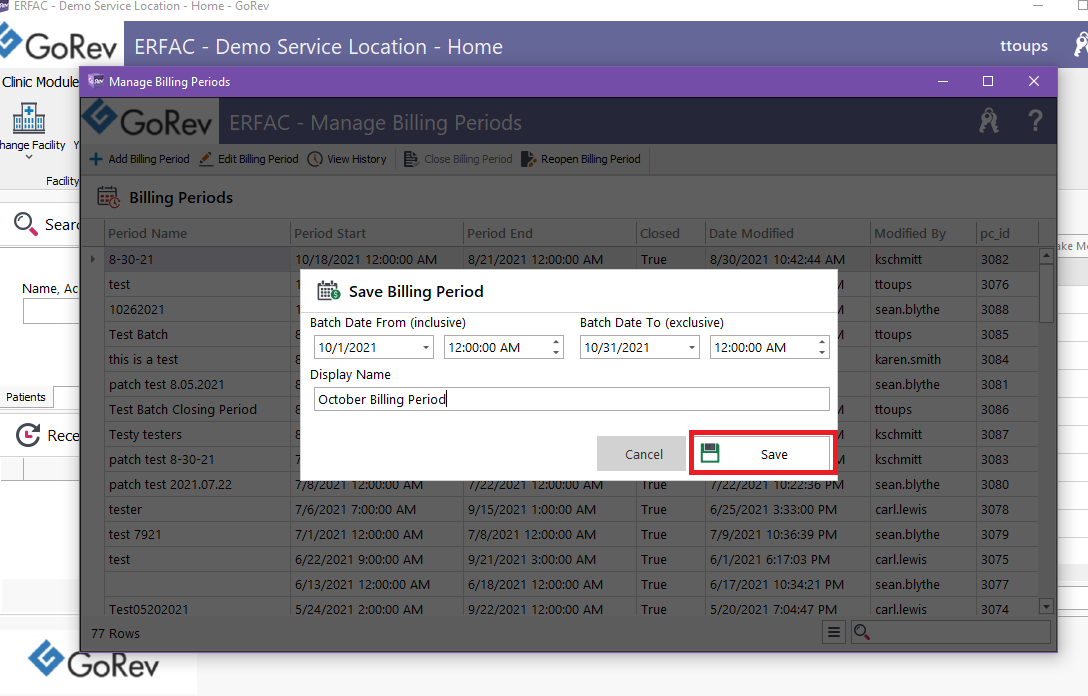
Task: Click the user icon in Manage Billing Periods header
Action: tap(989, 121)
